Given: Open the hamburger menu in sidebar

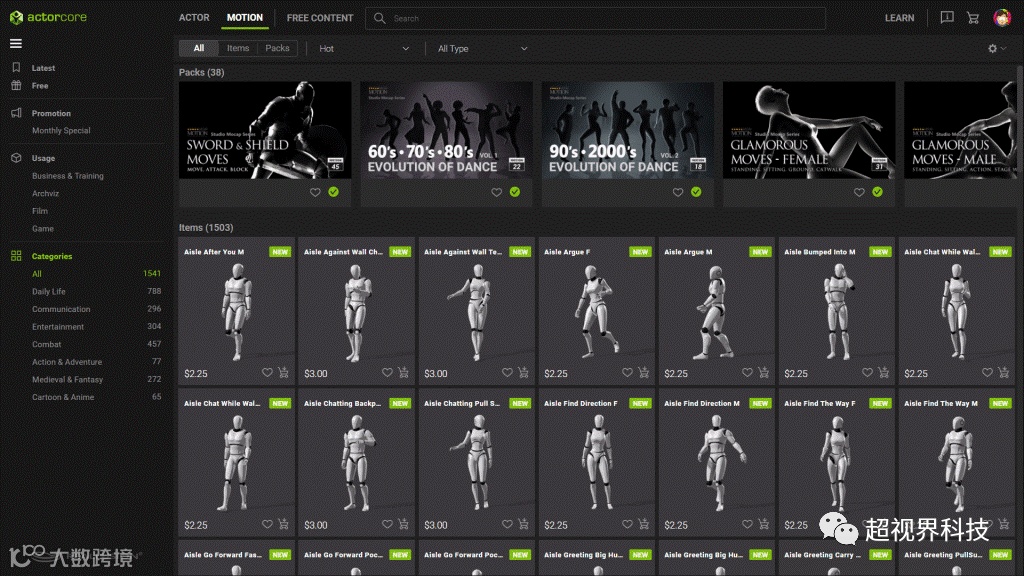Looking at the screenshot, I should pos(16,44).
